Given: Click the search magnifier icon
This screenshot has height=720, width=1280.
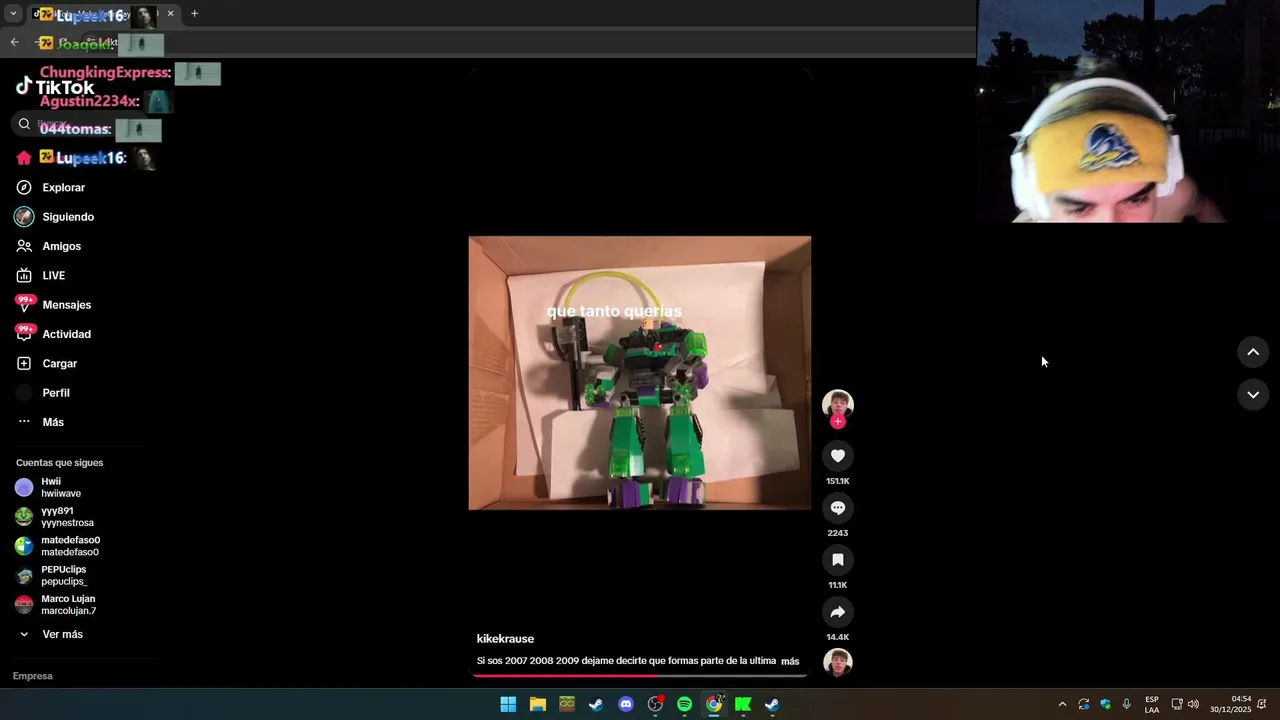Looking at the screenshot, I should 24,124.
